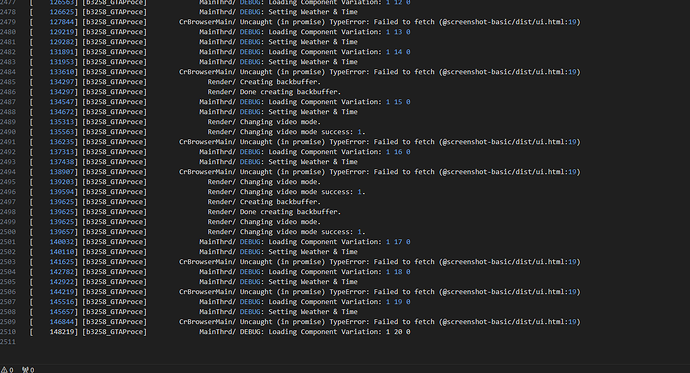Click '[b3258_GTAProce]' tag on line 2508
Screen dimensions: 690x373
pyautogui.click(x=114, y=312)
